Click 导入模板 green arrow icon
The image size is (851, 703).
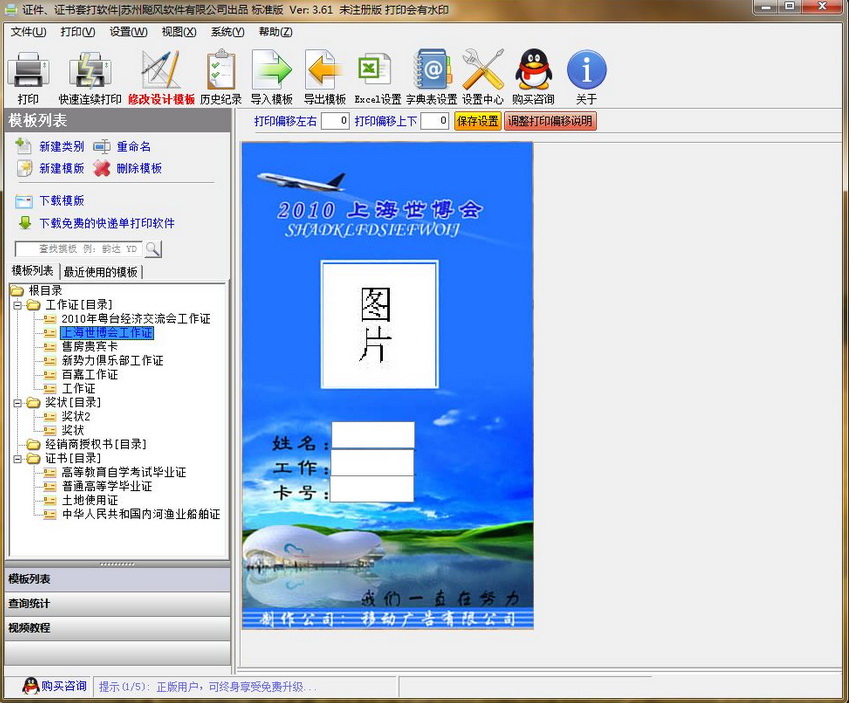tap(271, 69)
